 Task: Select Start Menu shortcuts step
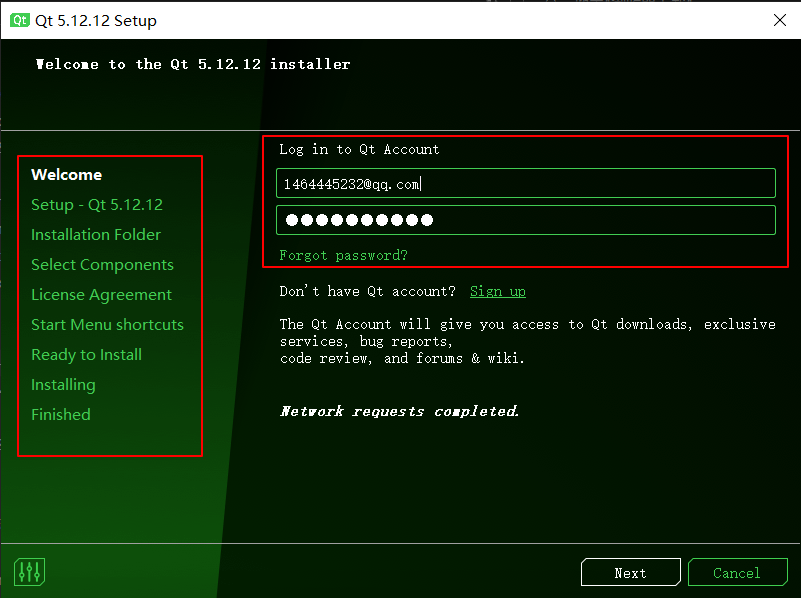[x=107, y=325]
